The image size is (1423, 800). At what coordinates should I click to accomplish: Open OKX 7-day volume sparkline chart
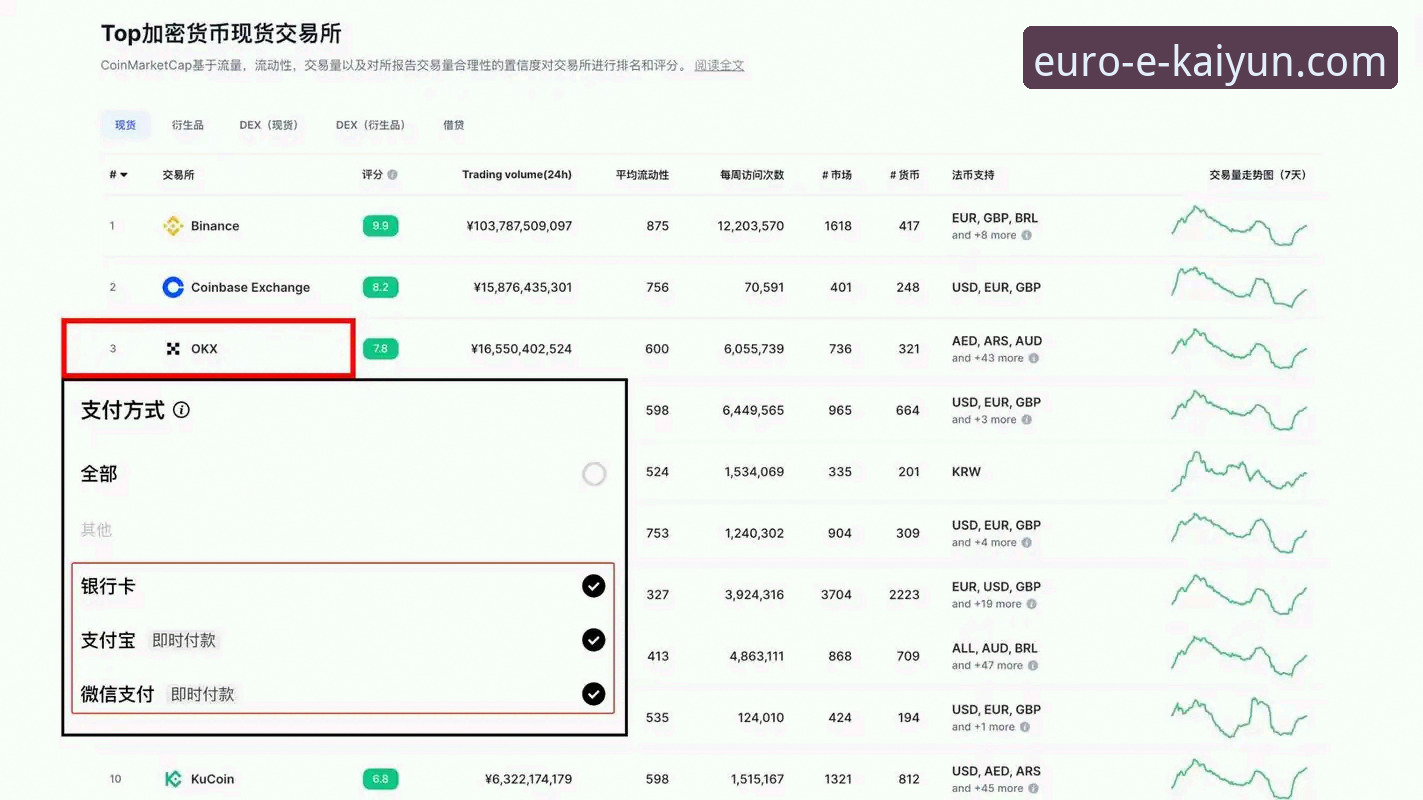(x=1239, y=349)
